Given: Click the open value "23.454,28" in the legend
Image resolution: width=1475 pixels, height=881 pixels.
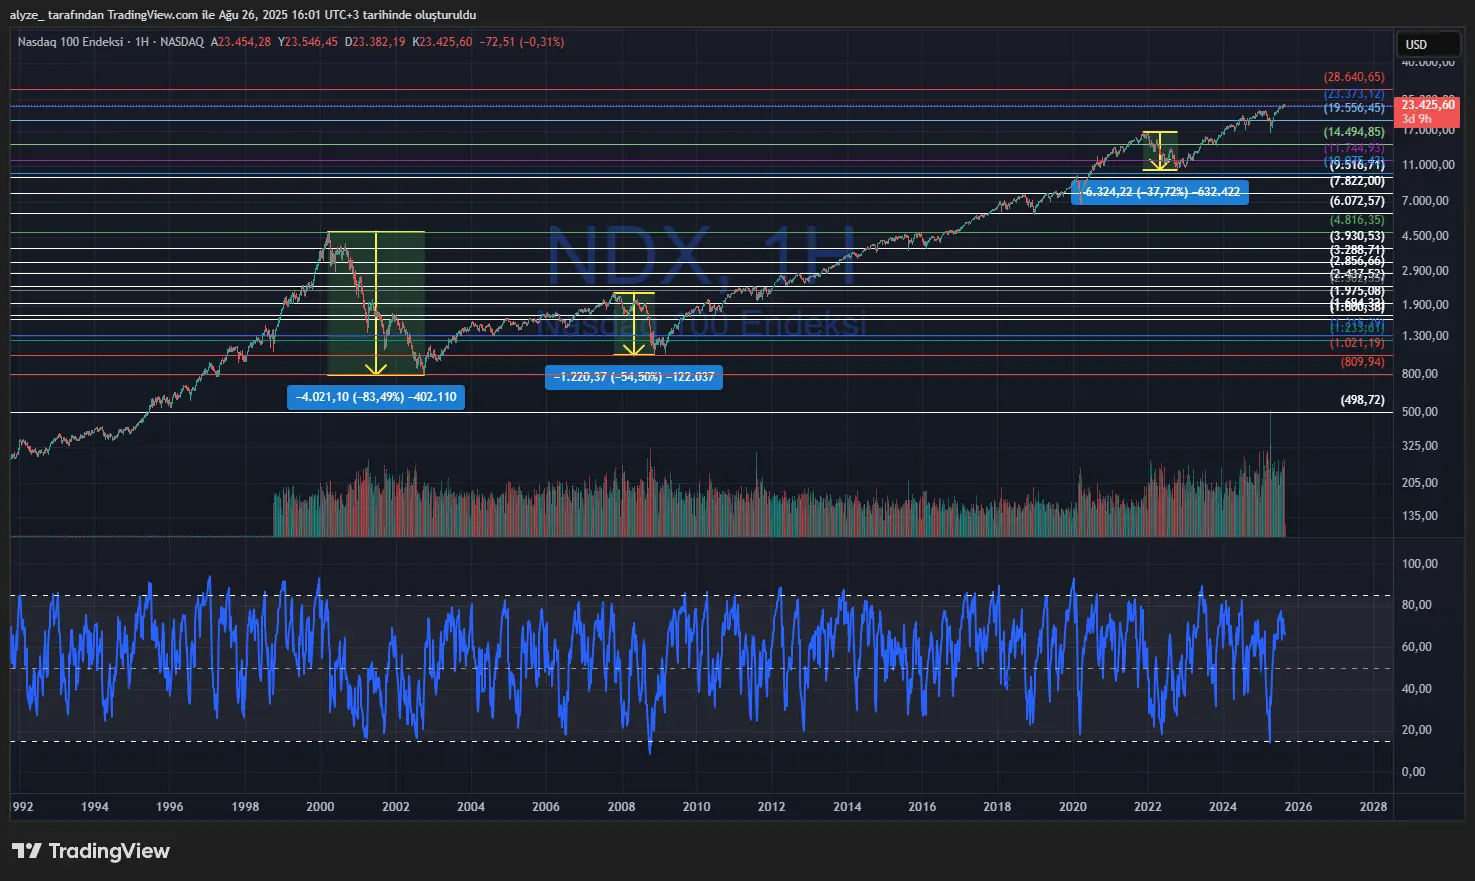Looking at the screenshot, I should point(244,42).
